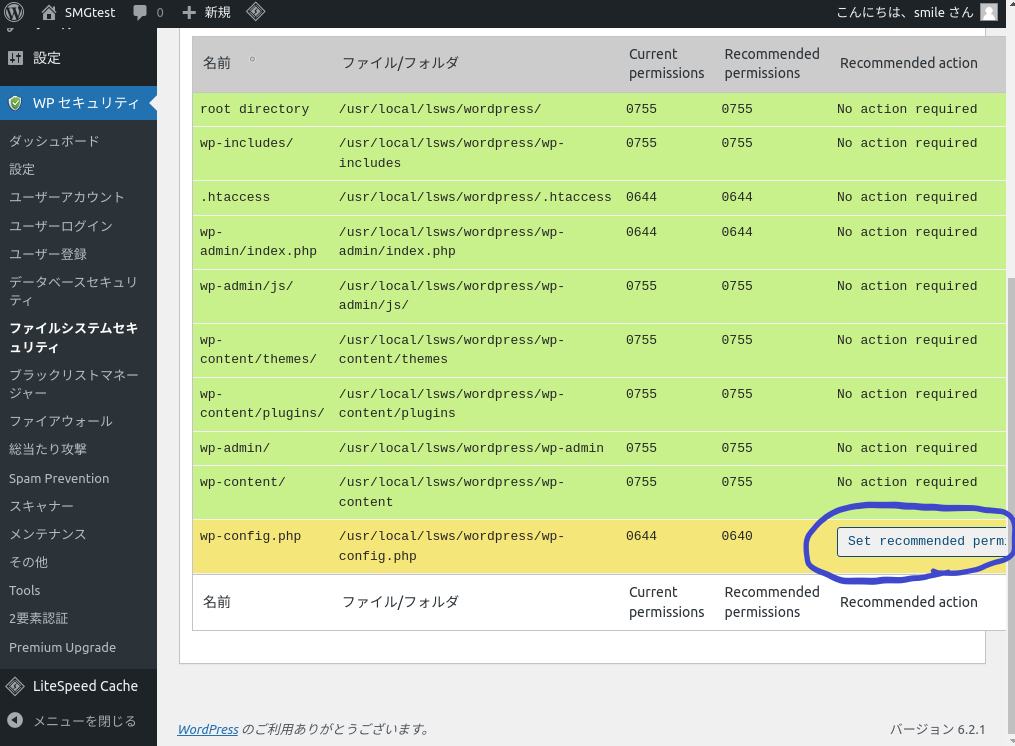Click wp-content/themes/ name cell
Viewport: 1015px width, 746px height.
[258, 349]
